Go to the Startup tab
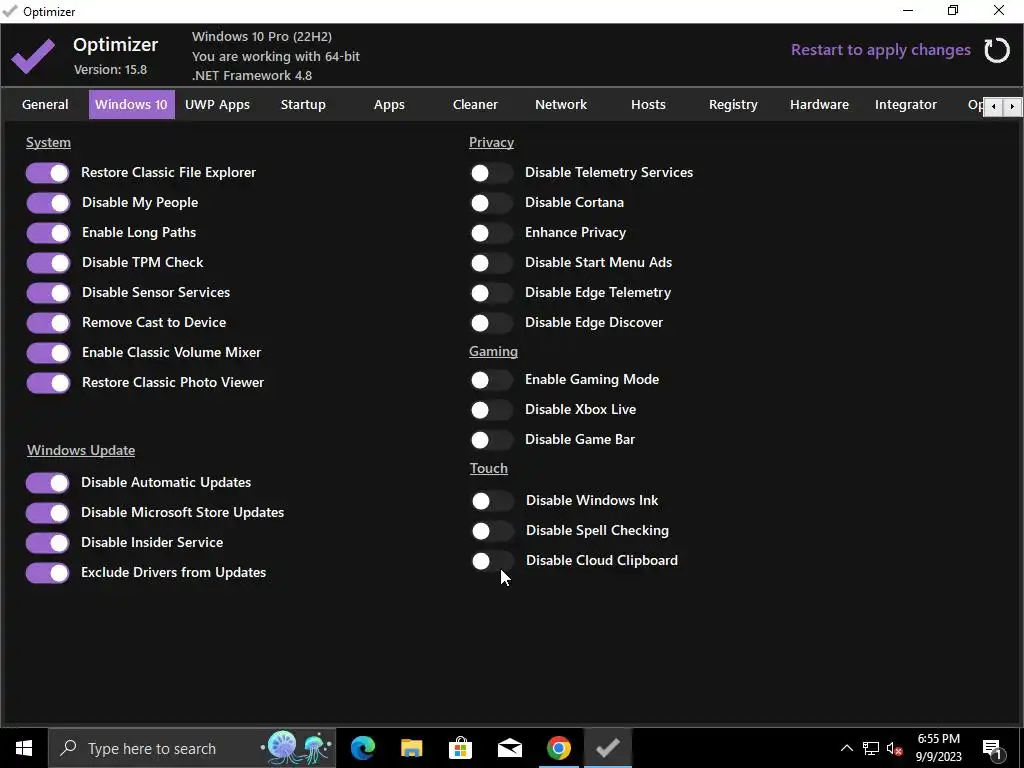Screen dimensions: 1024x768 pos(303,104)
